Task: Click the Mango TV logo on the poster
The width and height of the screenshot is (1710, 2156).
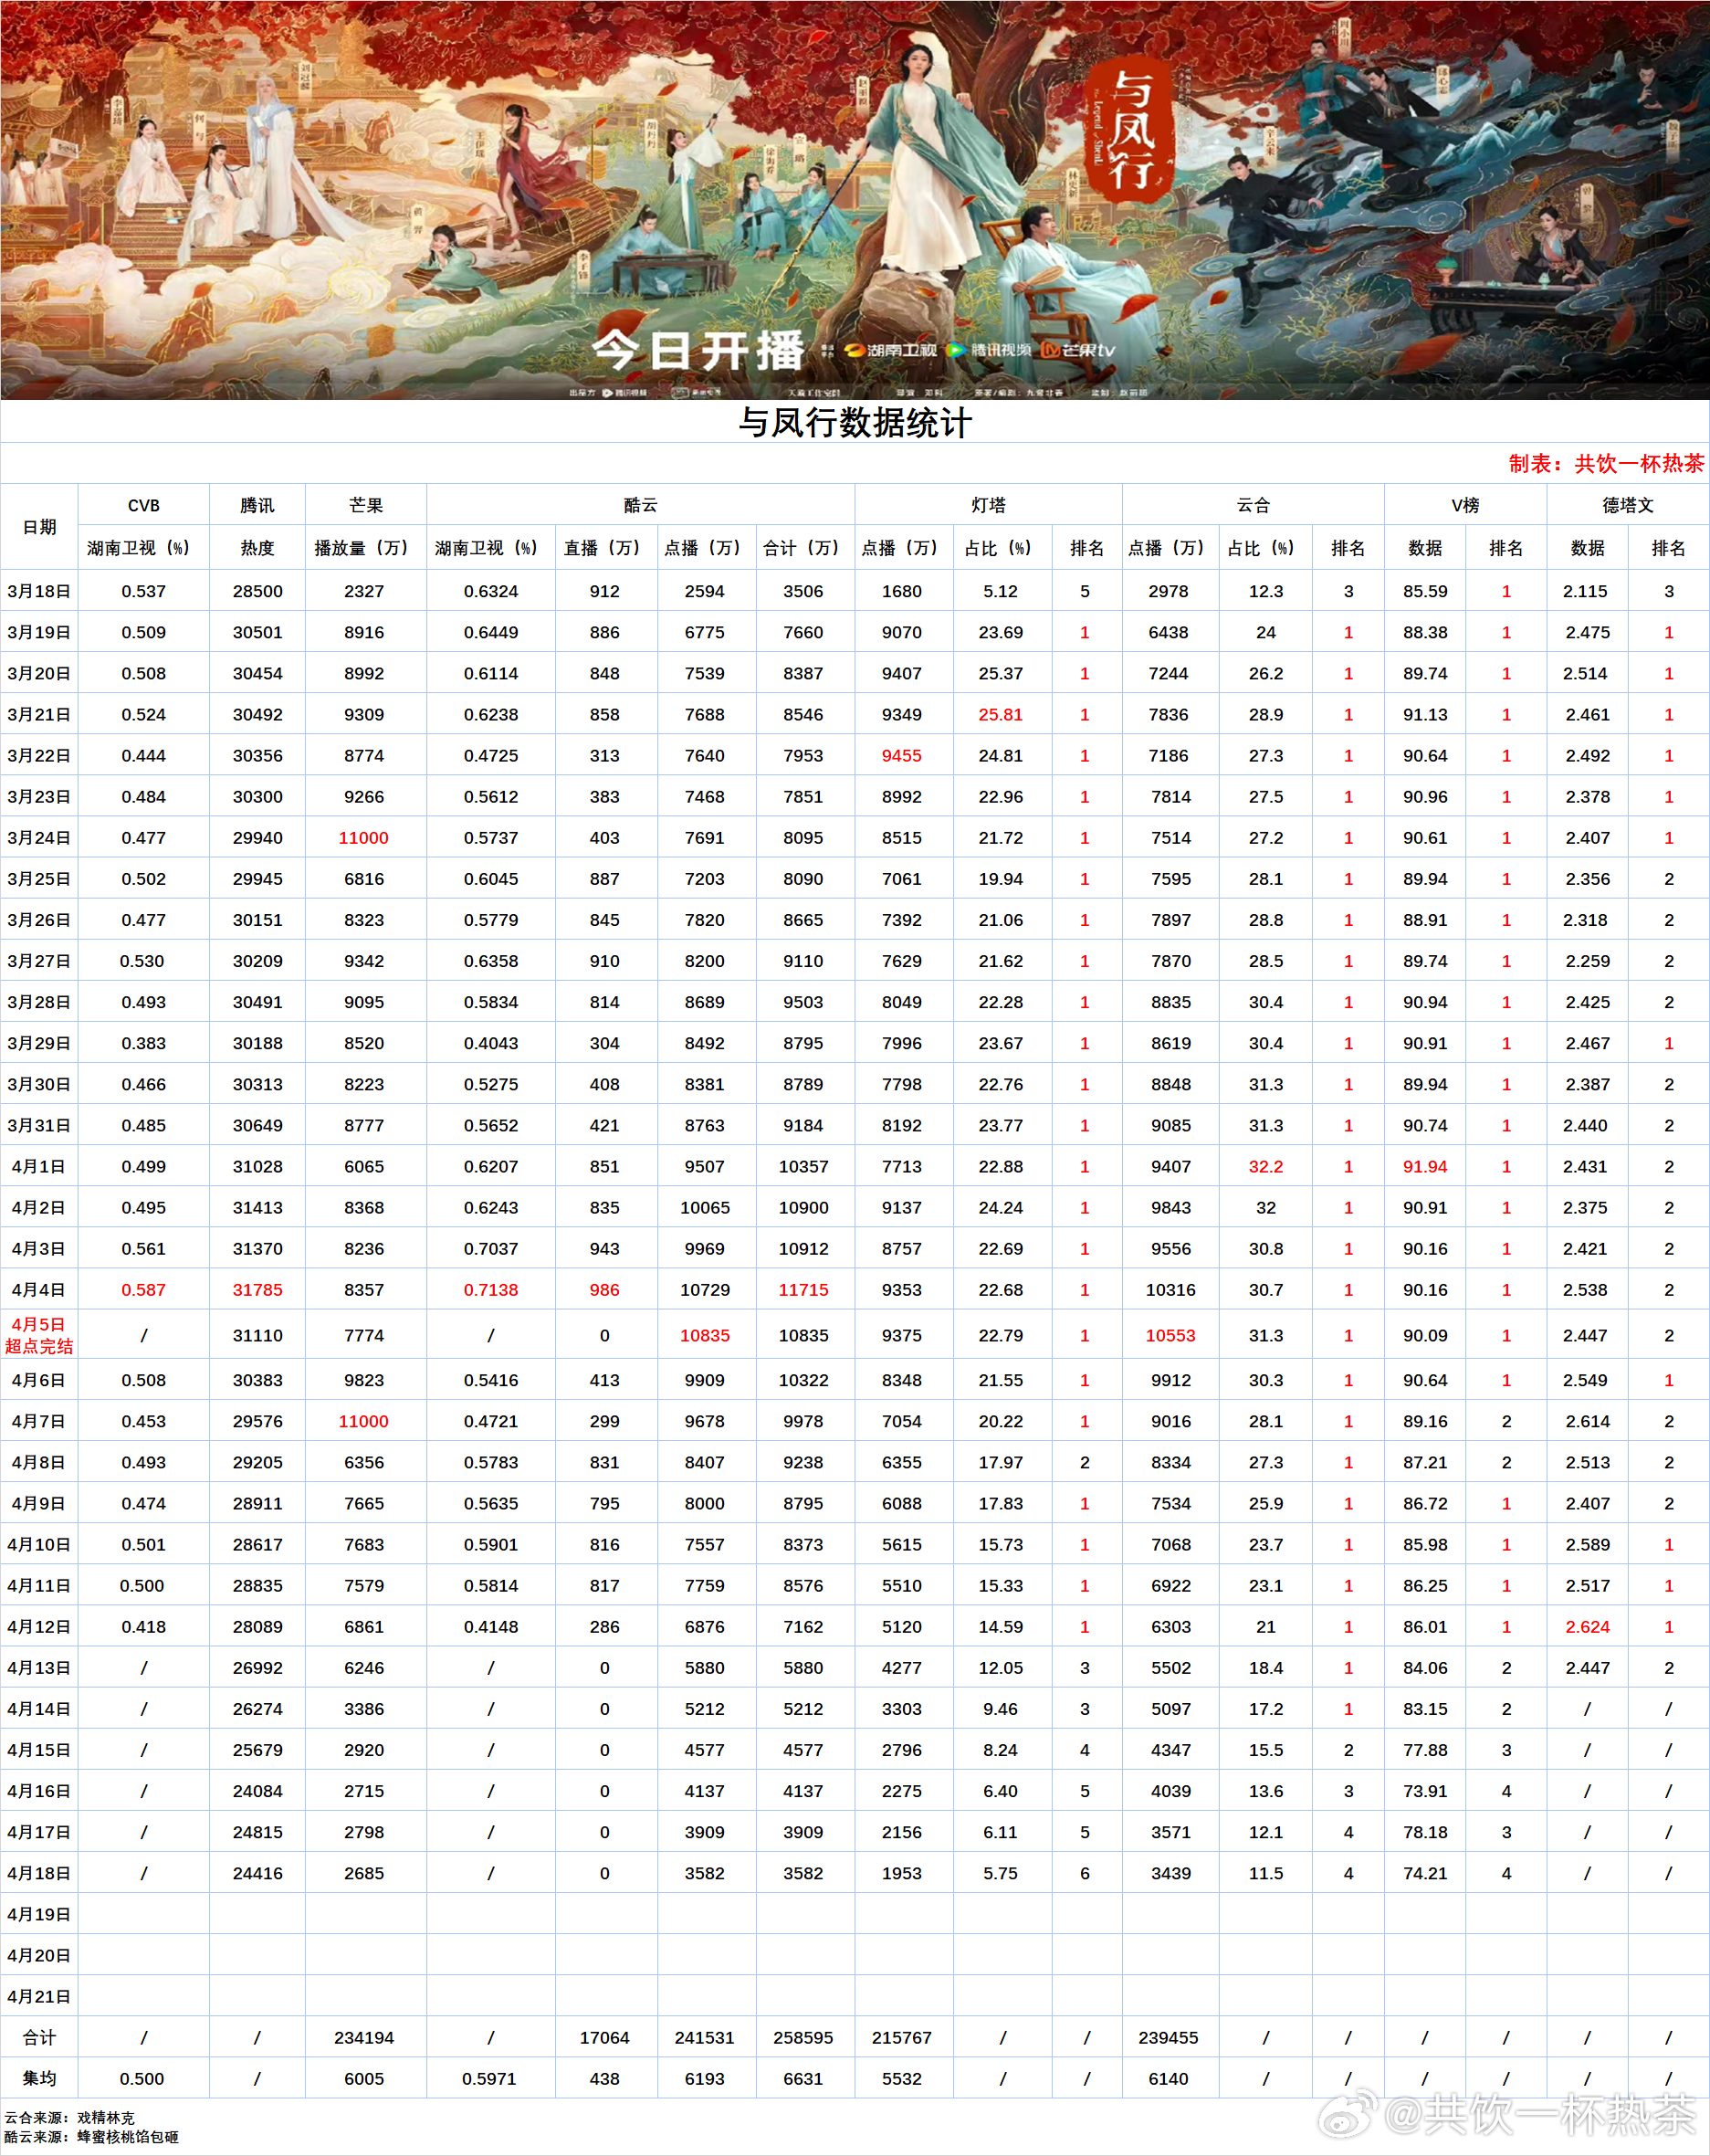Action: tap(1078, 350)
